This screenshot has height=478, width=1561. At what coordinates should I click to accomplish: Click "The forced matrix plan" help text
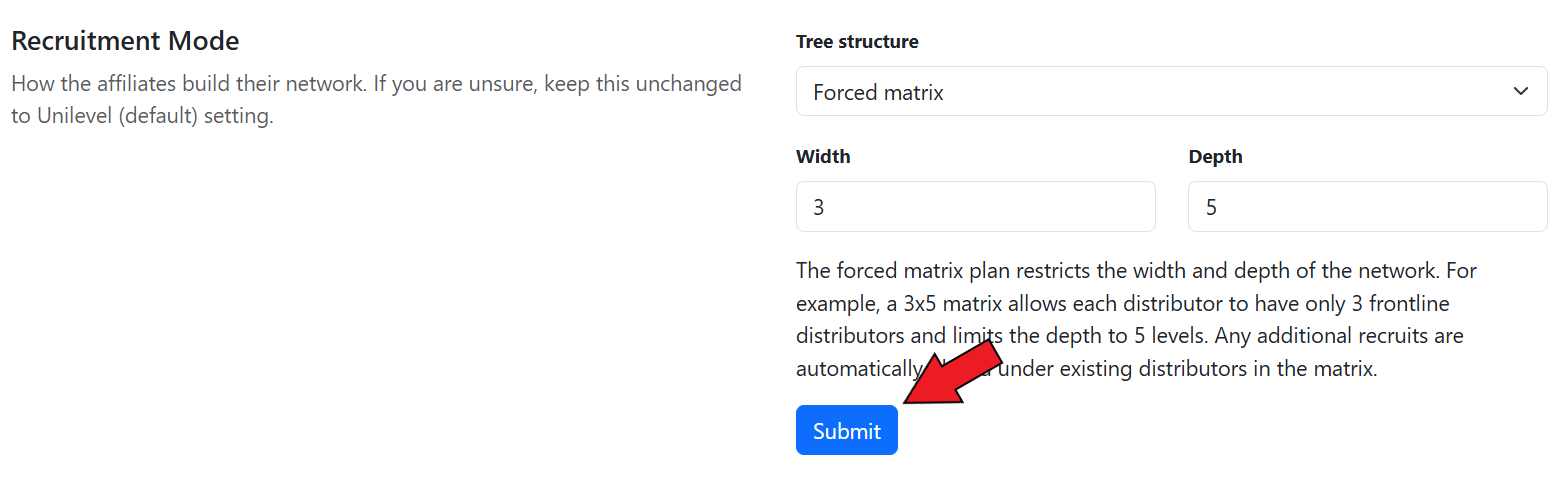tap(900, 270)
